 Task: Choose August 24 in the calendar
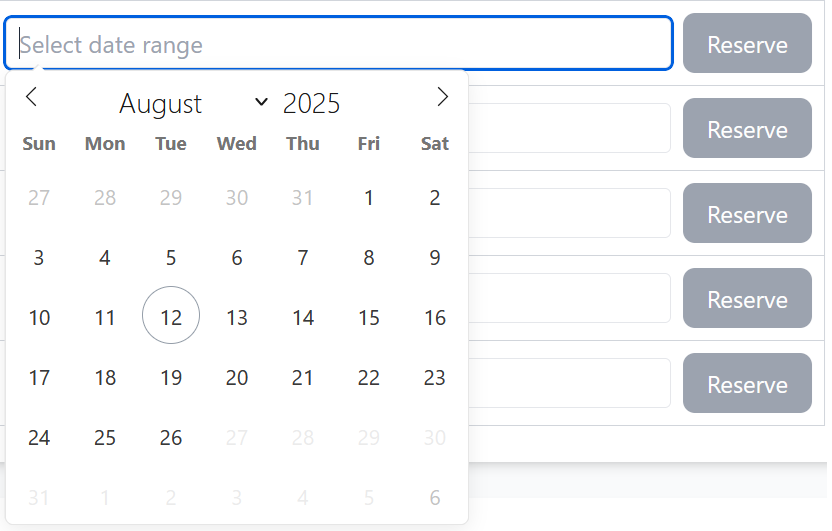[39, 438]
